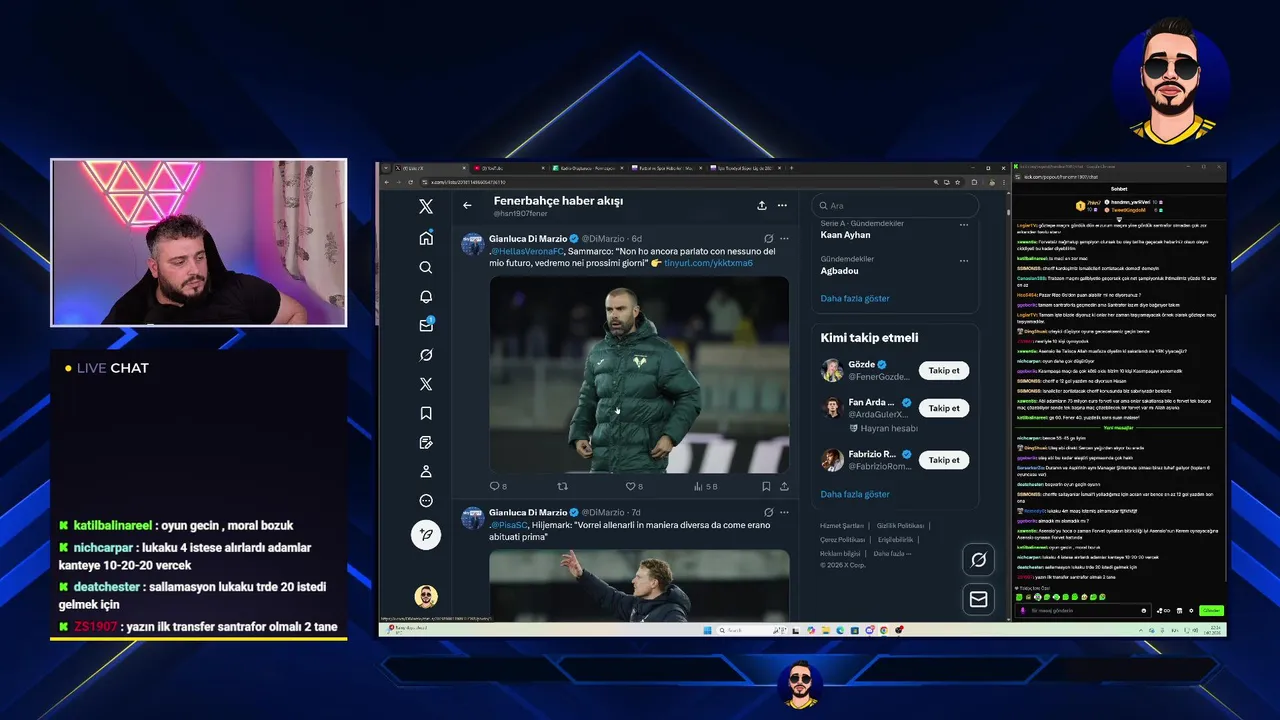Share the Fenerbahçe haber akışı list
Image resolution: width=1280 pixels, height=720 pixels.
tap(762, 205)
